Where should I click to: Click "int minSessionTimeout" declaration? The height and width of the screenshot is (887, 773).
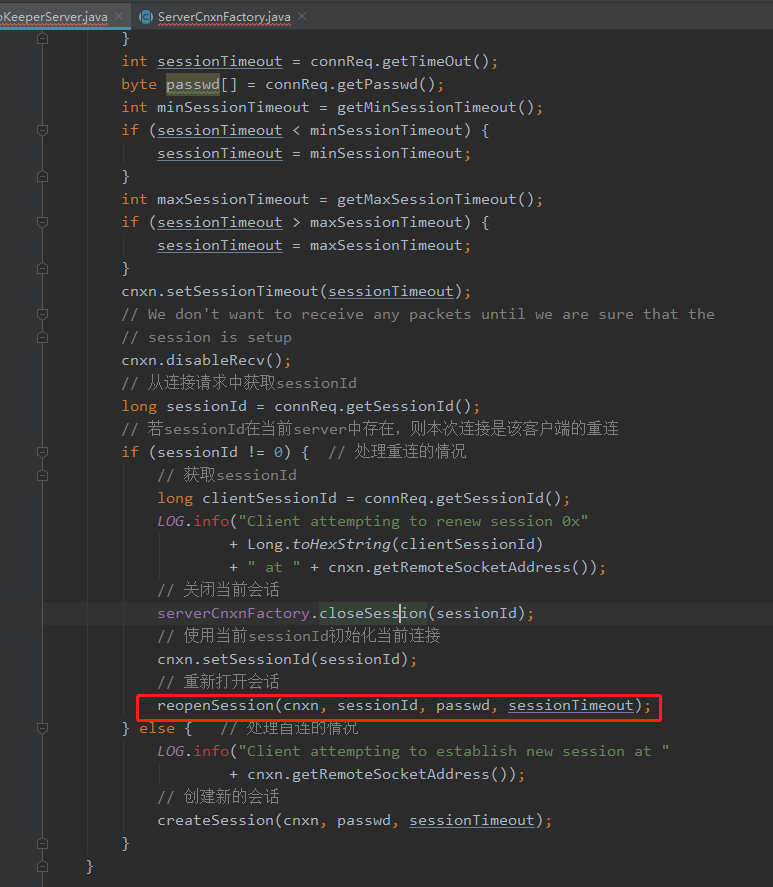[x=216, y=107]
